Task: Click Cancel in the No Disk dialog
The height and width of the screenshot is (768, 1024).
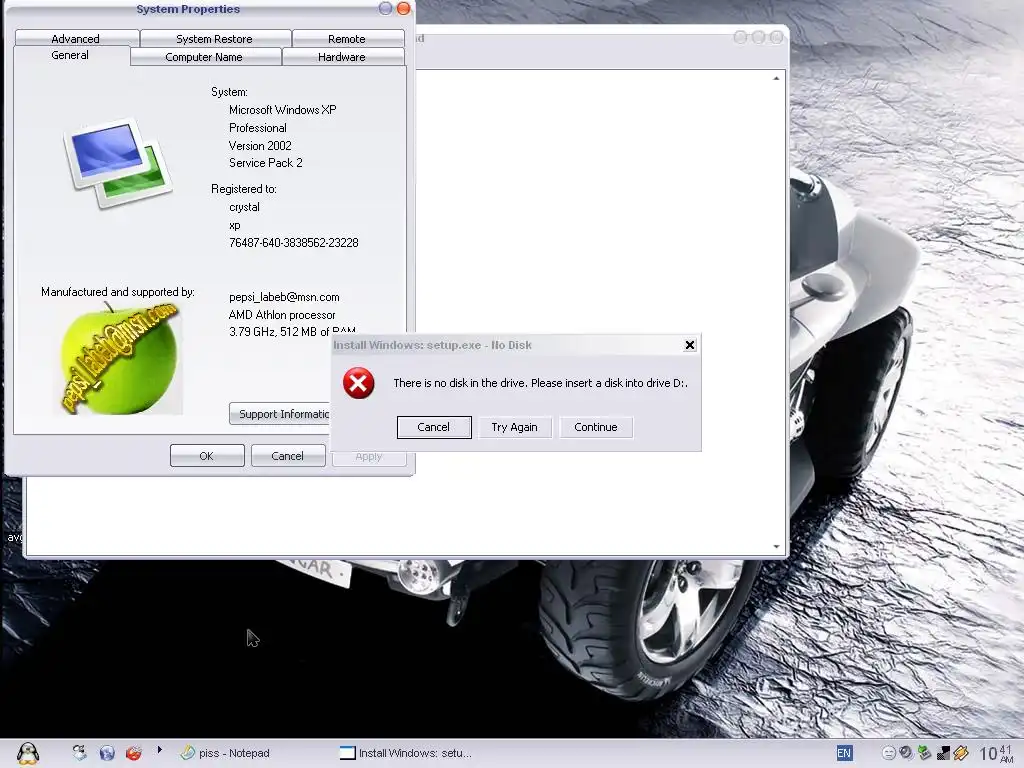Action: pos(434,427)
